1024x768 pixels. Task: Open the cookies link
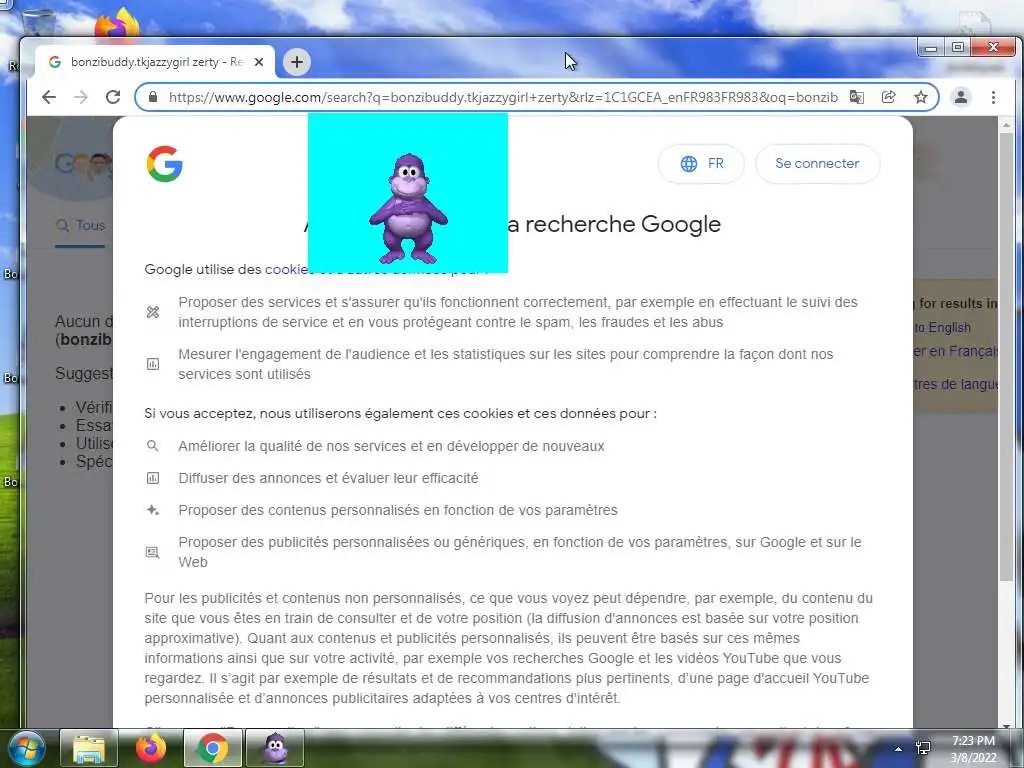[286, 269]
